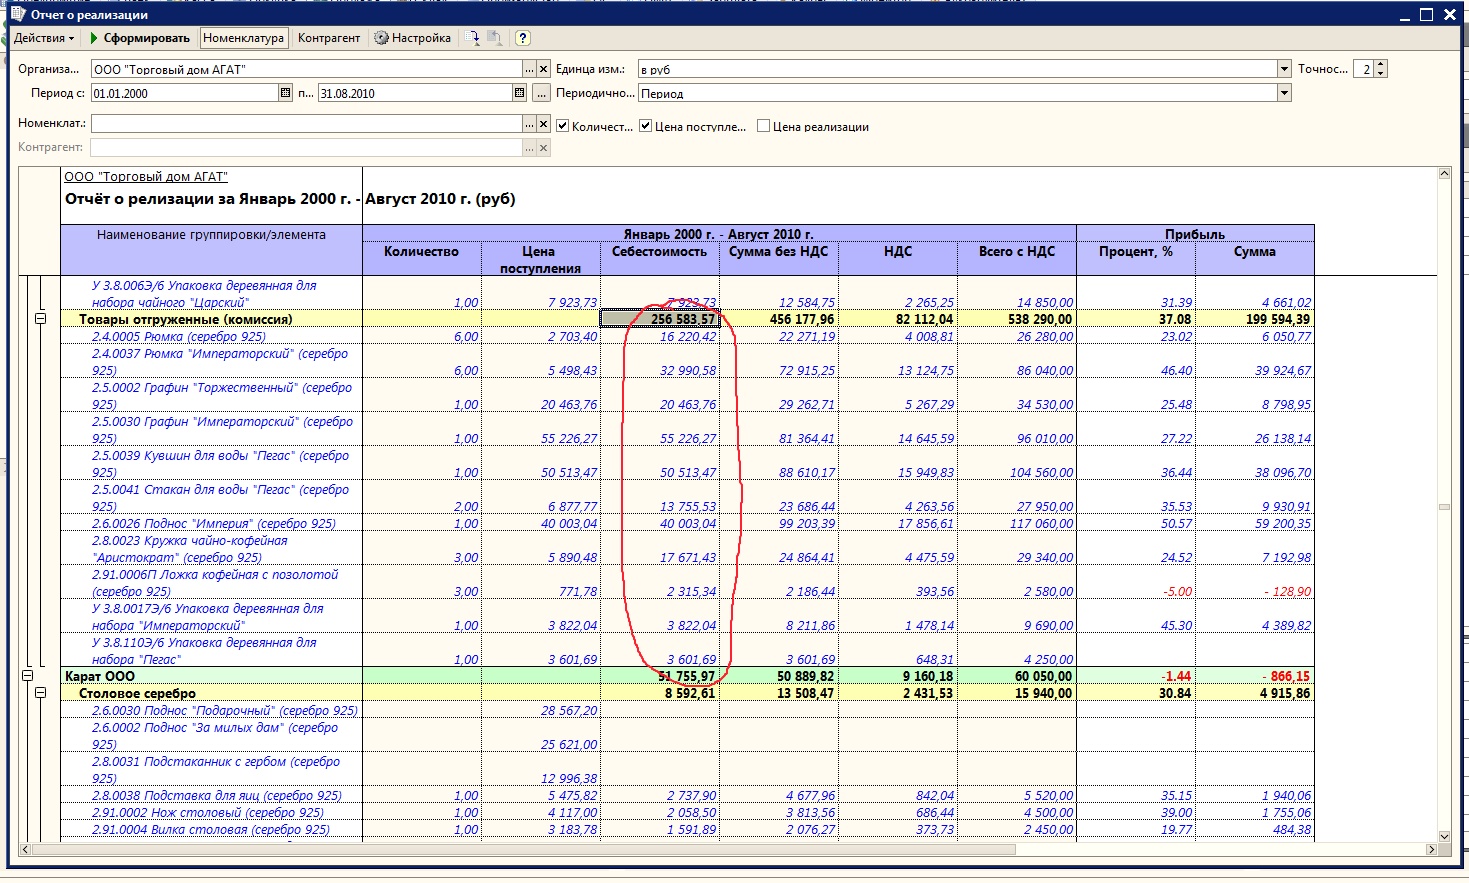
Task: Click the Help question mark icon
Action: tap(522, 38)
